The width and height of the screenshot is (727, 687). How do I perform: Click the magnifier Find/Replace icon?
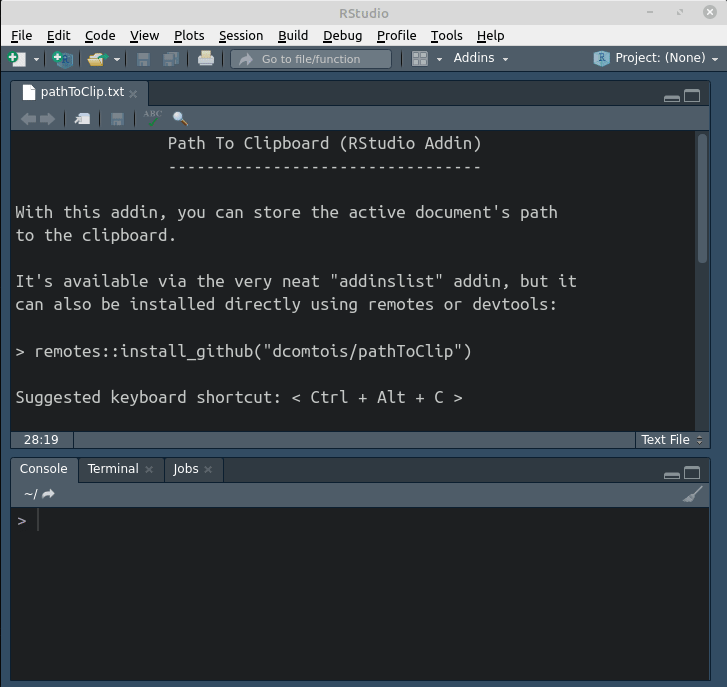click(x=180, y=119)
